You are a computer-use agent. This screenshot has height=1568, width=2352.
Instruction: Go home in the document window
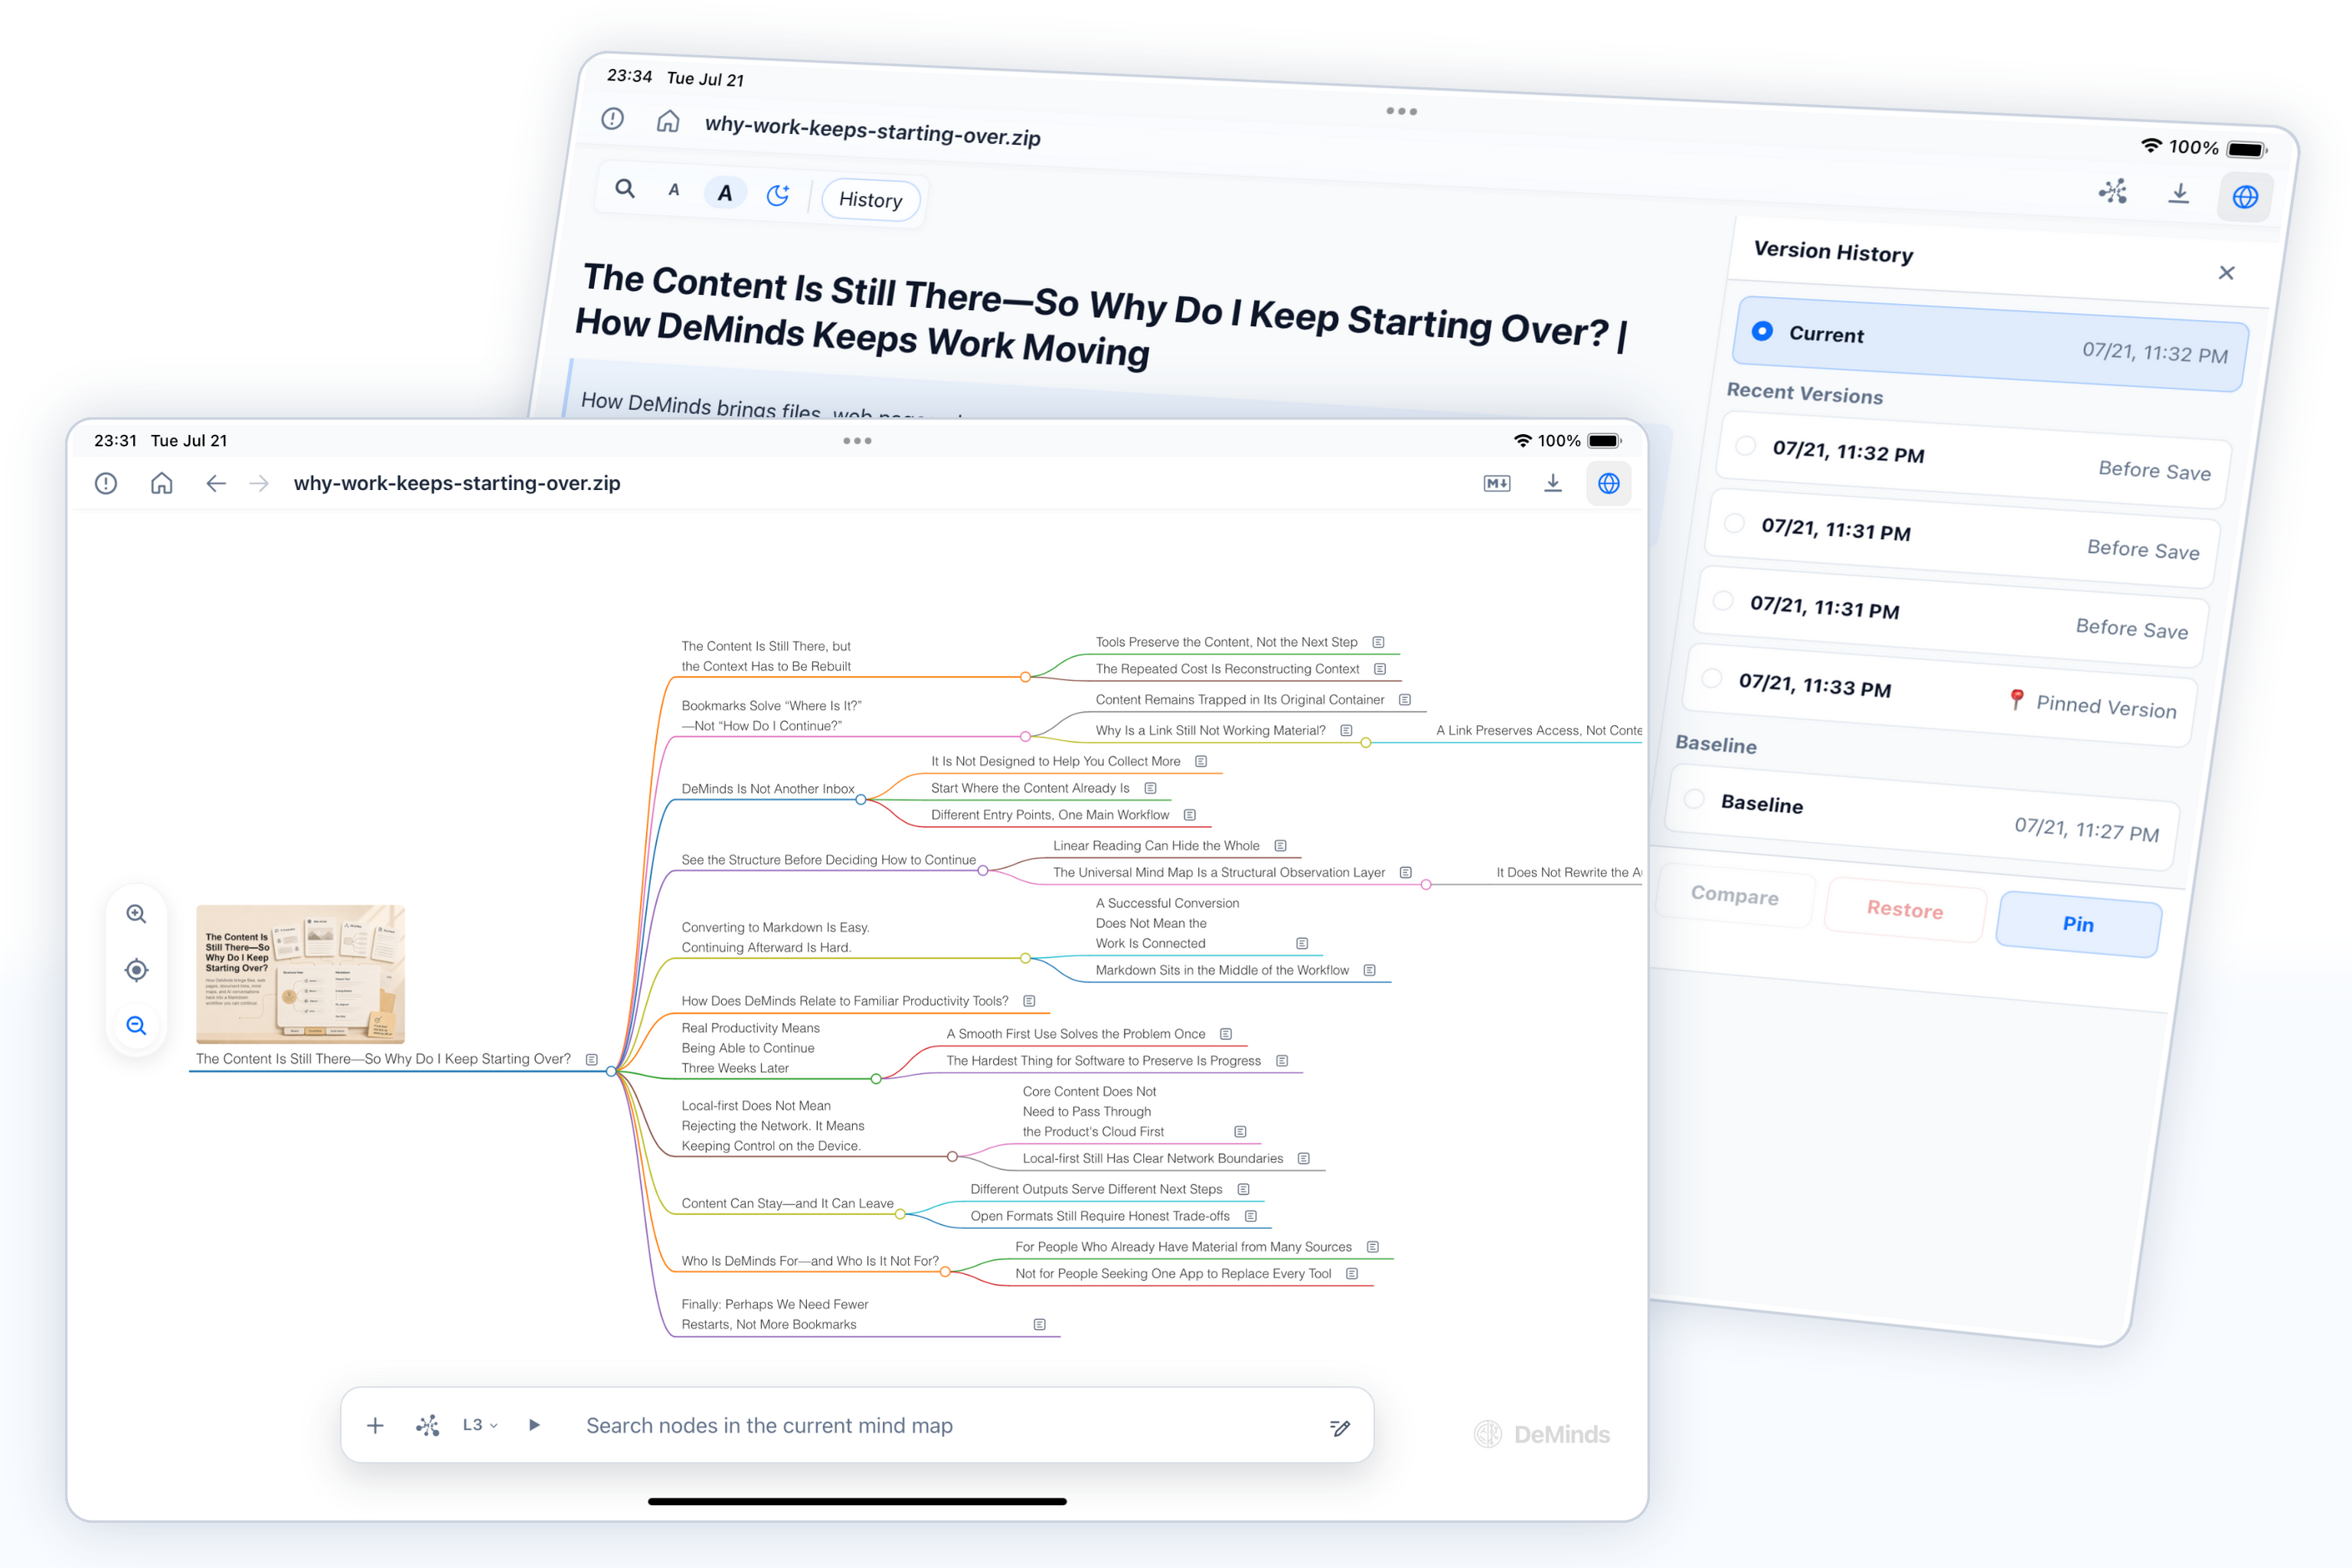coord(668,122)
